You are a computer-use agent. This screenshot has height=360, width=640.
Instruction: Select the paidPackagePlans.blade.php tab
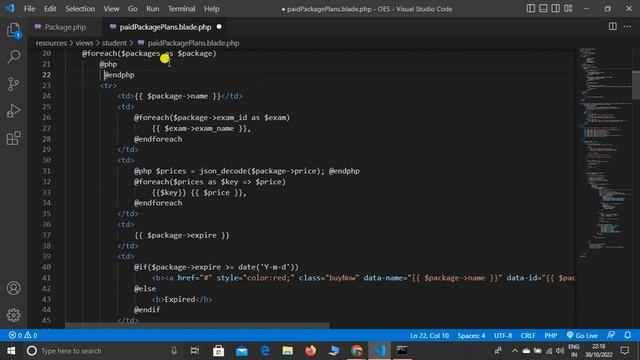tap(165, 27)
